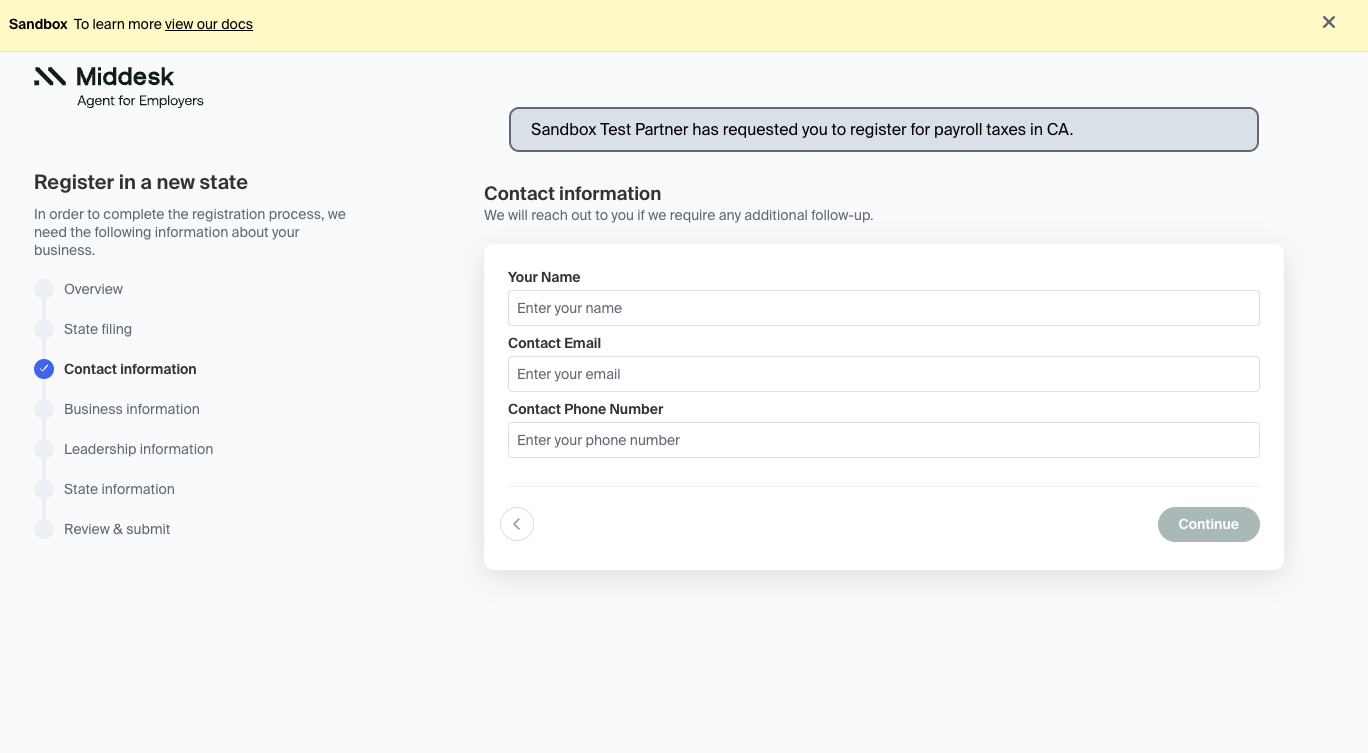This screenshot has width=1368, height=753.
Task: Click the Agent for Employers text
Action: pos(140,101)
